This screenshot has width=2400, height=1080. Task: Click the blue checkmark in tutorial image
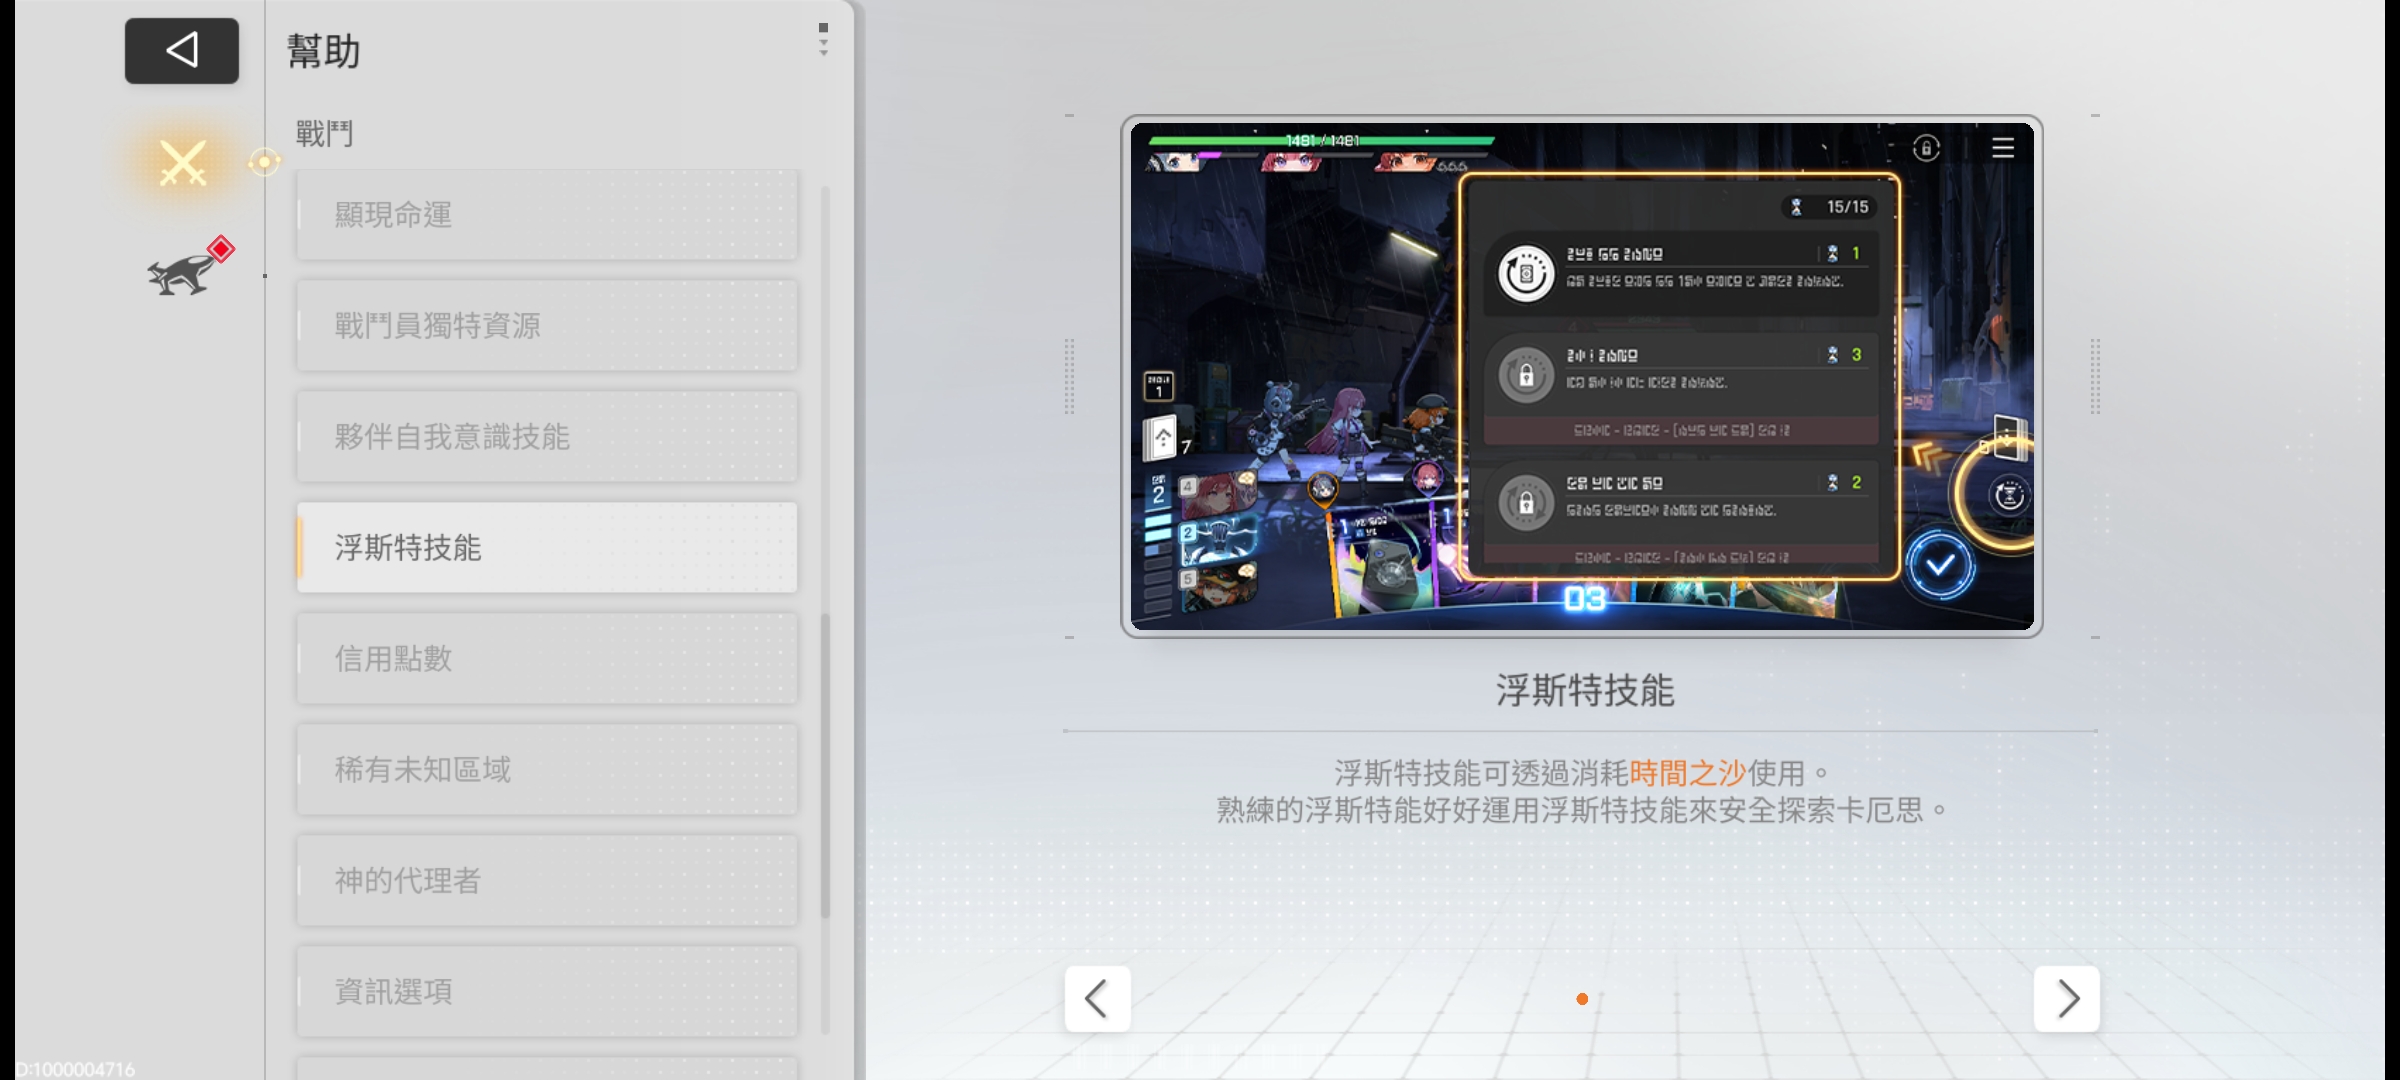click(x=1940, y=566)
